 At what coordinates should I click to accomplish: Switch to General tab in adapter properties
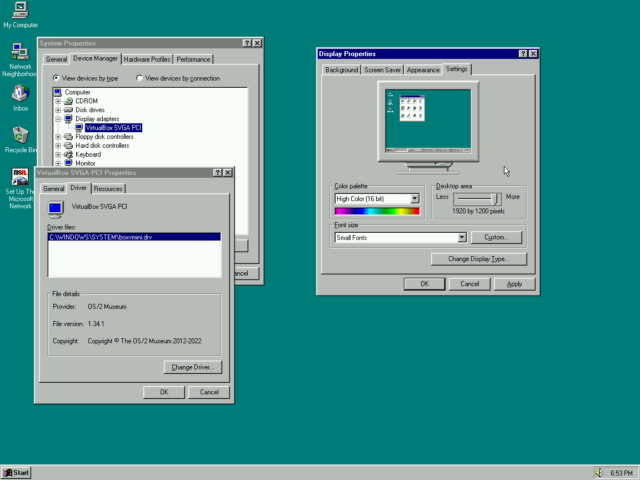(x=53, y=189)
